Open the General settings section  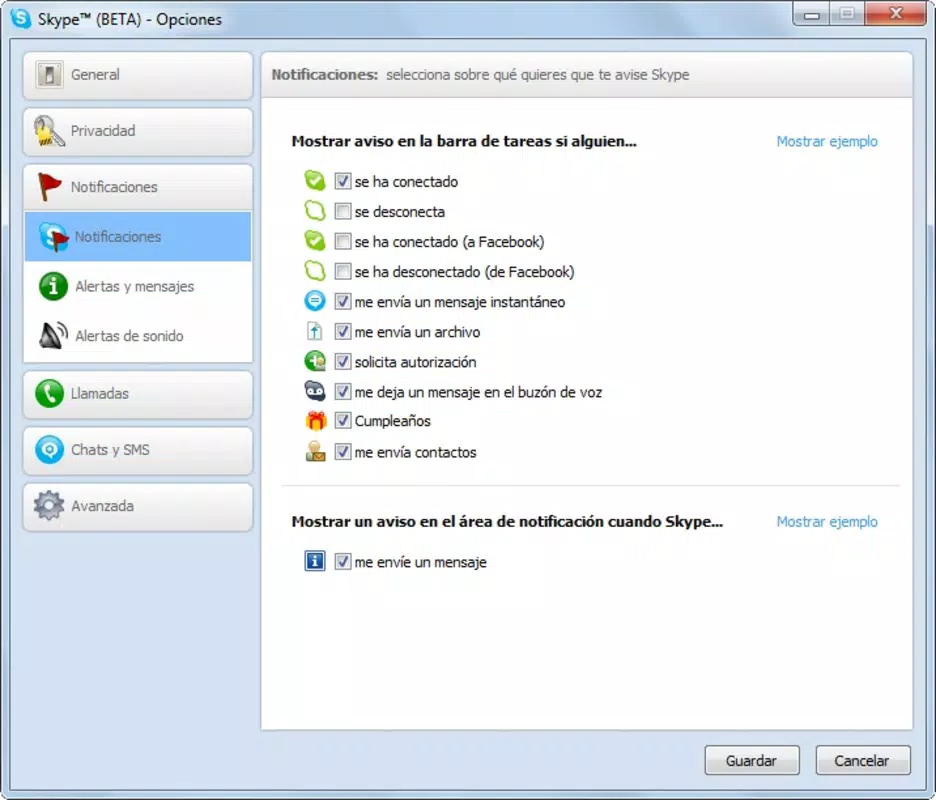(138, 75)
